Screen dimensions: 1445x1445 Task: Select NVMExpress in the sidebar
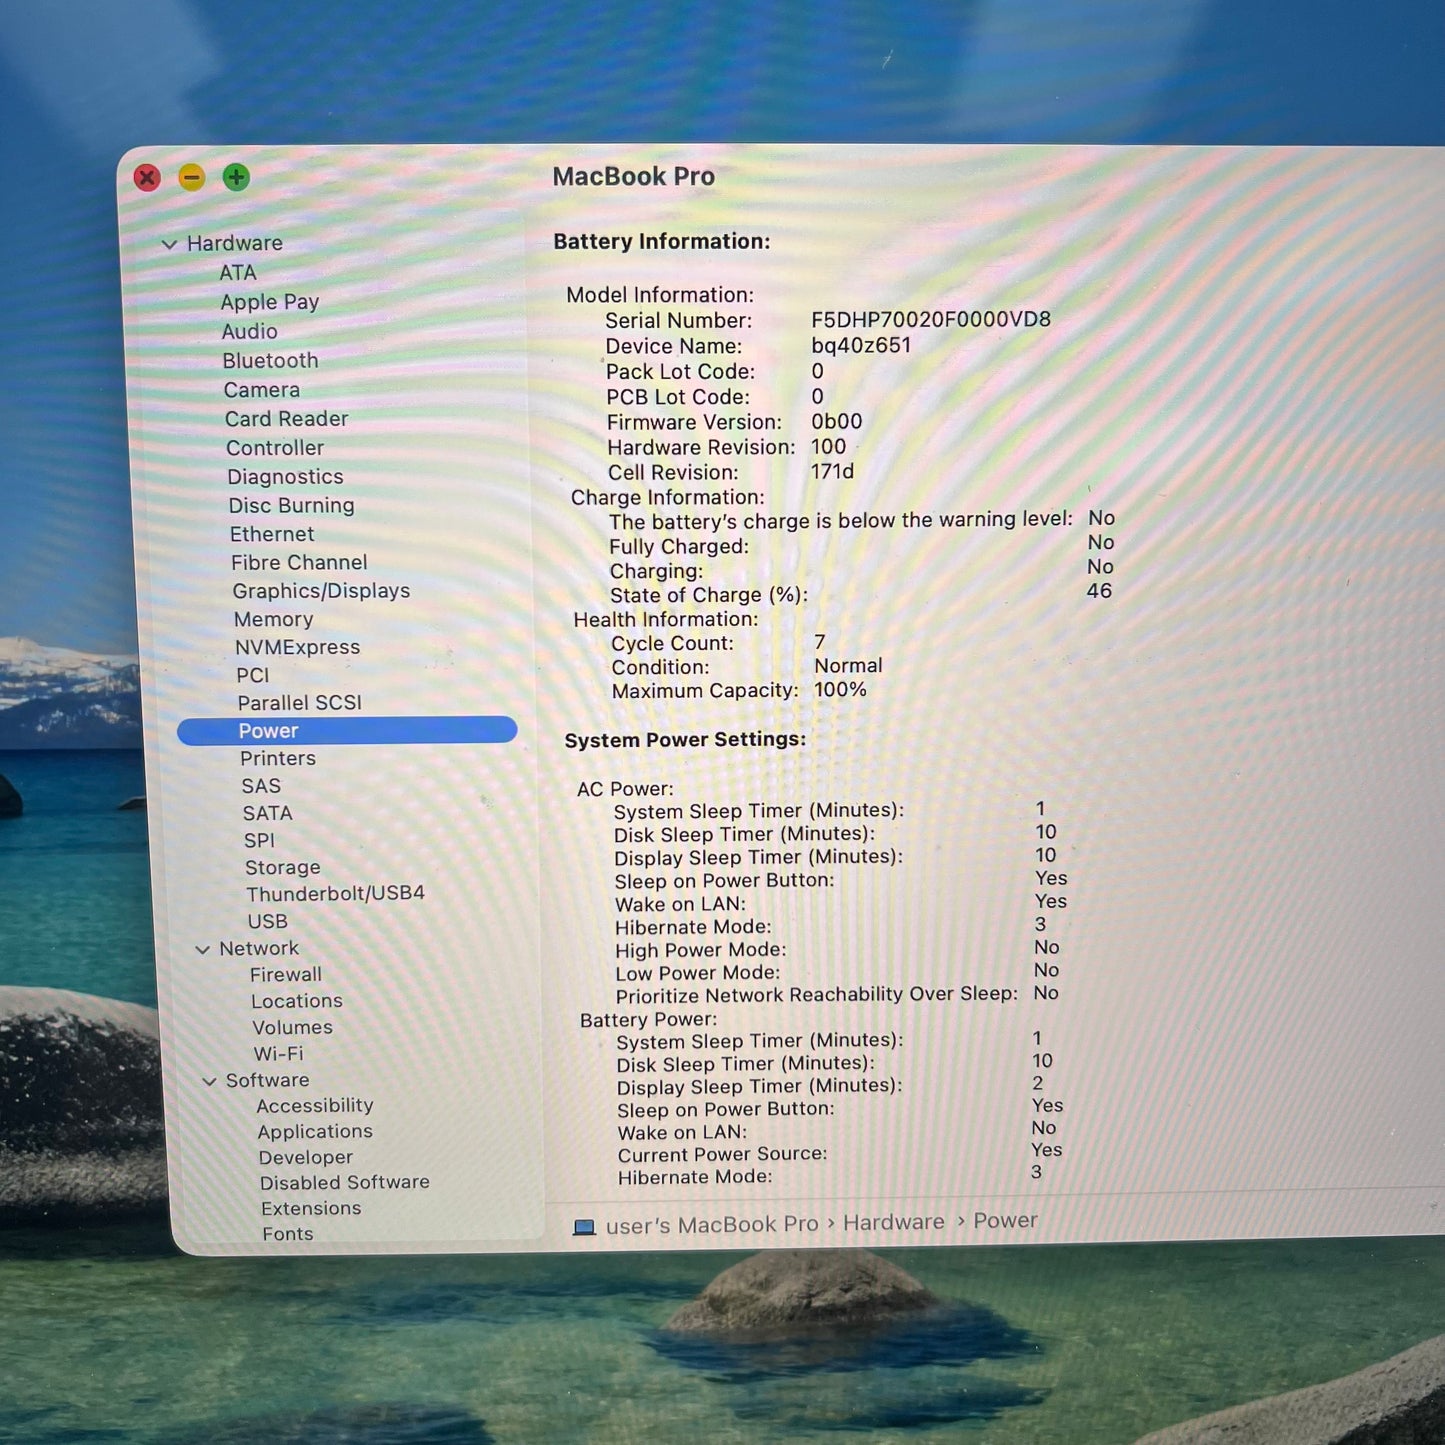[x=297, y=647]
